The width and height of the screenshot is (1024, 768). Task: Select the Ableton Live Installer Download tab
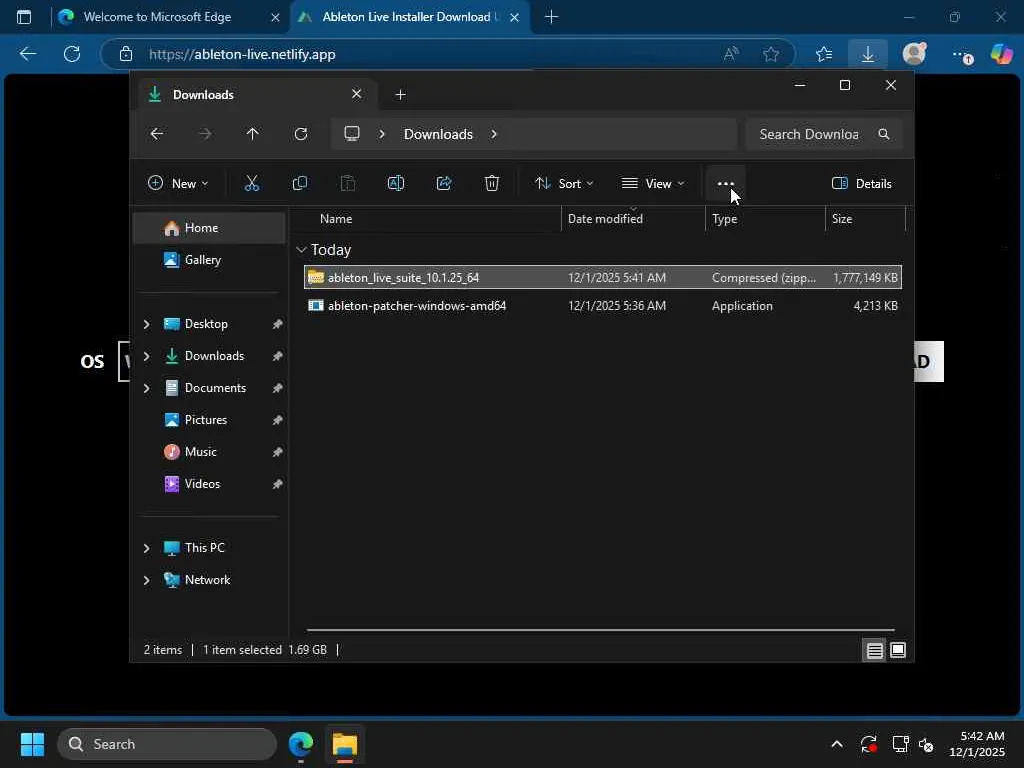(x=405, y=17)
